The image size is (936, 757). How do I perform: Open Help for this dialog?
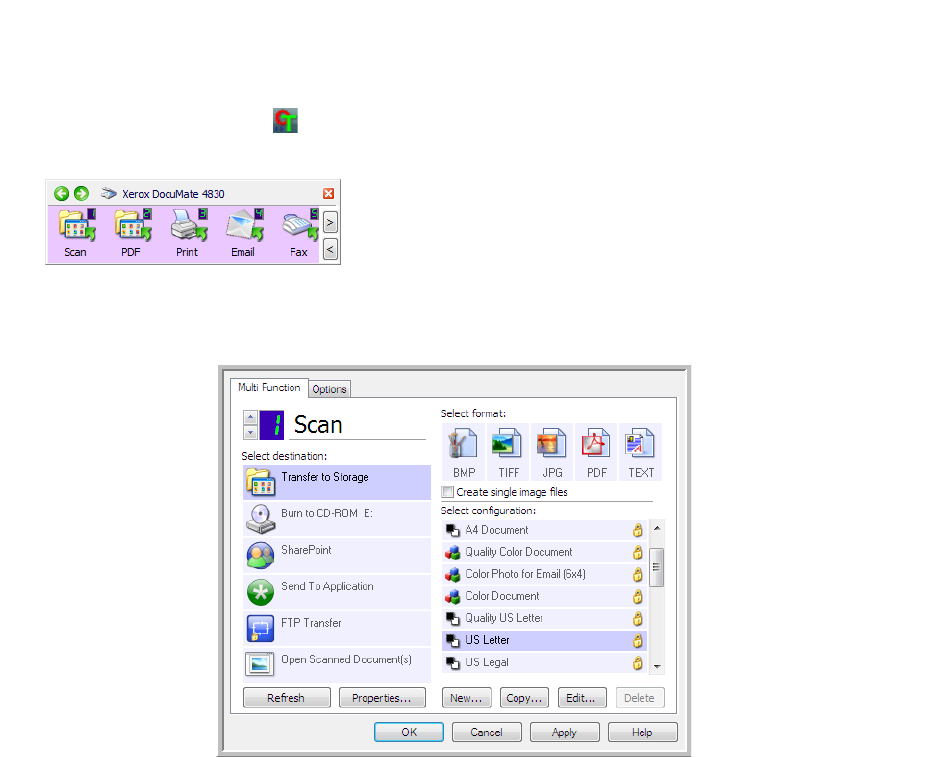click(643, 732)
